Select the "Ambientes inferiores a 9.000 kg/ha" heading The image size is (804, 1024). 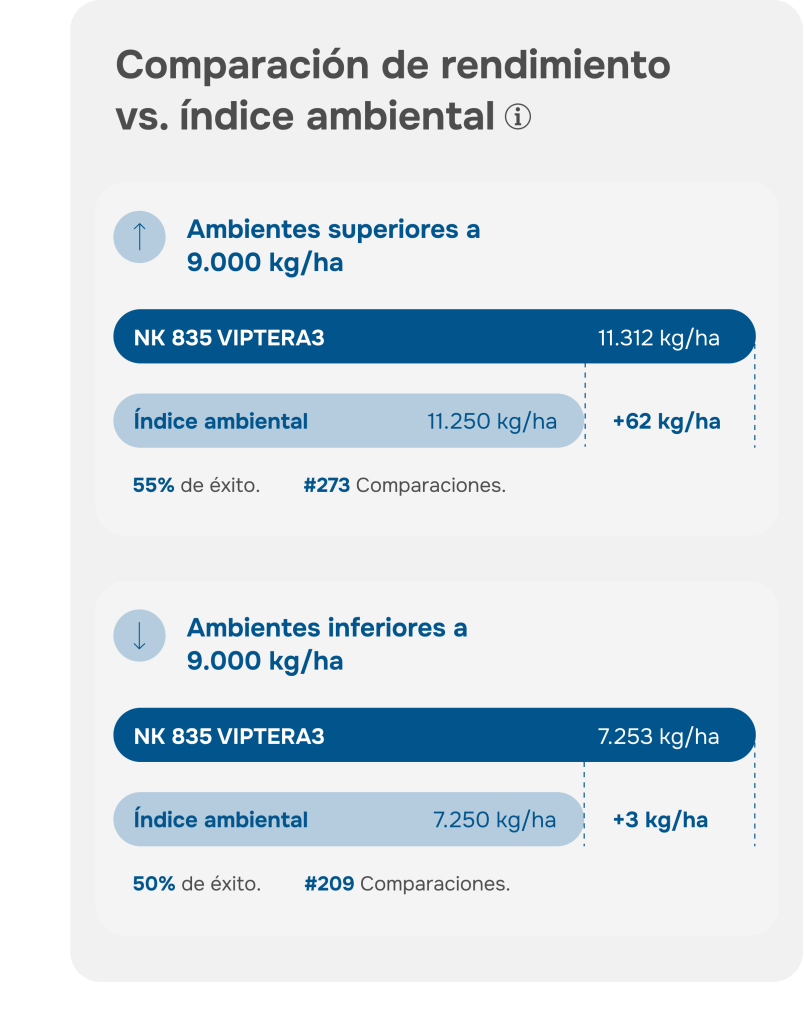(x=327, y=644)
